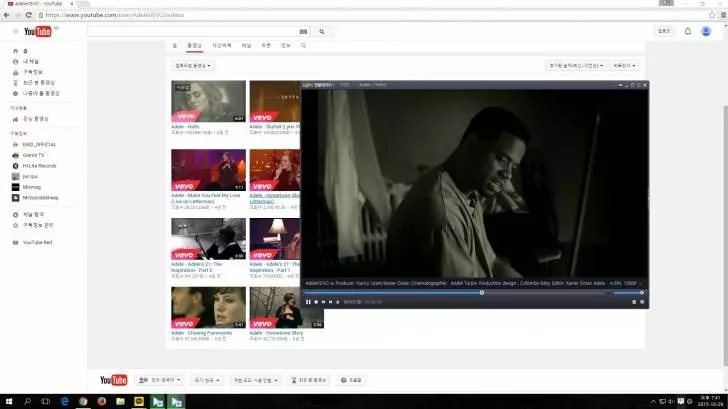728x409 pixels.
Task: Switch to the About channel tab
Action: click(286, 45)
